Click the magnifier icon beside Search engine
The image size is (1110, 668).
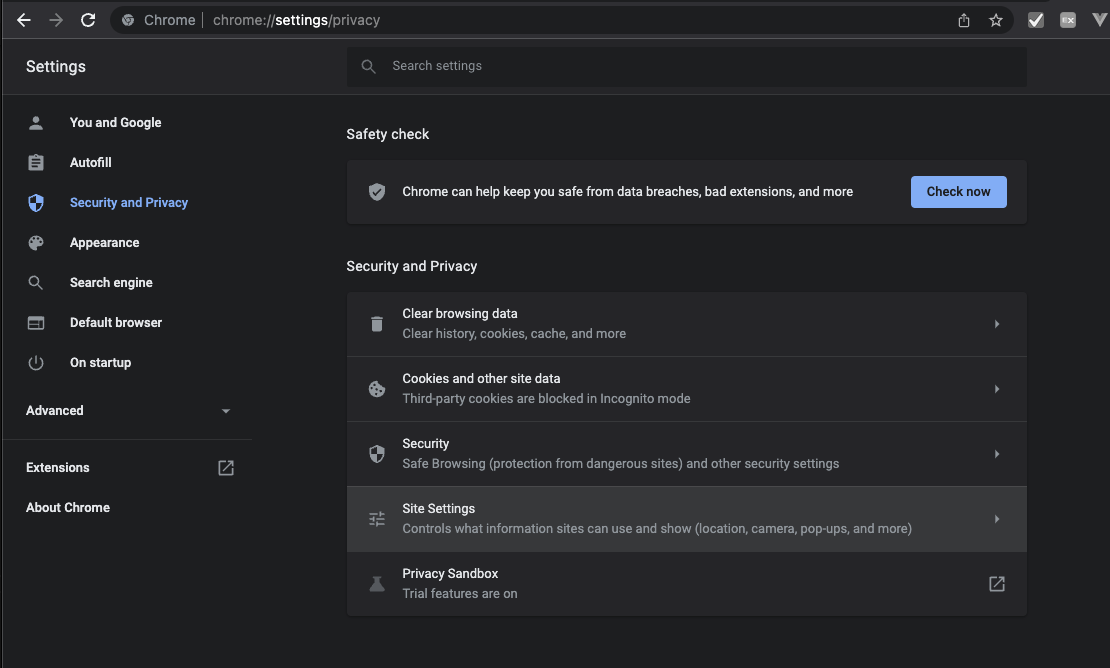coord(35,283)
